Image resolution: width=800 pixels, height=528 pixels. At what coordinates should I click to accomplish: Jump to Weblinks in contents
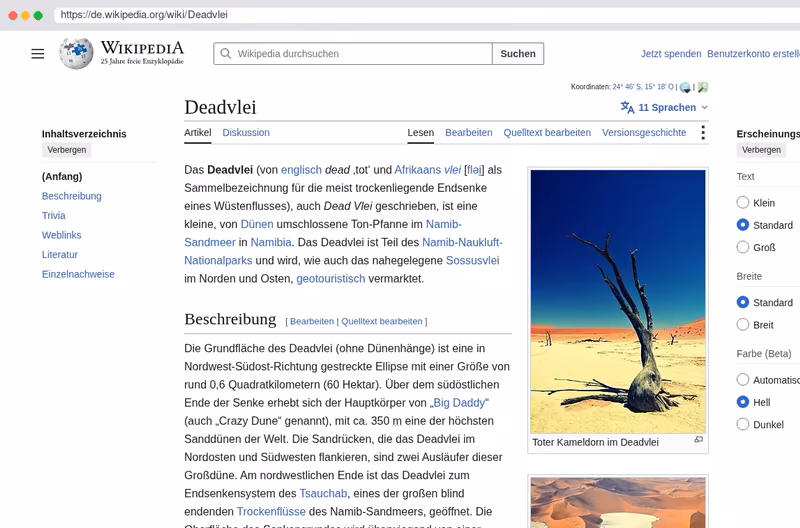(x=61, y=235)
